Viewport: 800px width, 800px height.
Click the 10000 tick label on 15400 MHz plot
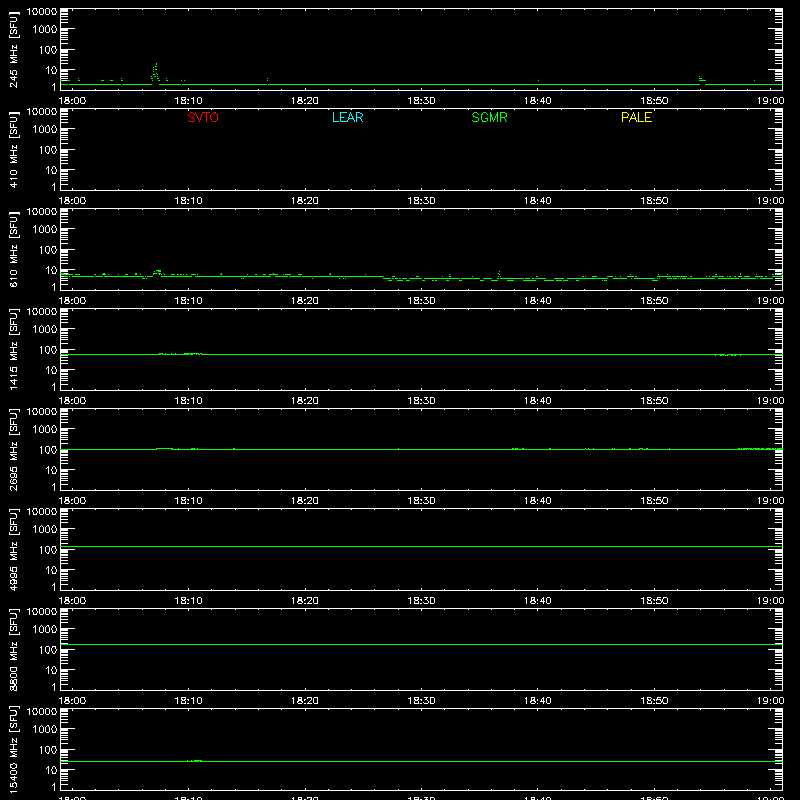click(x=42, y=712)
